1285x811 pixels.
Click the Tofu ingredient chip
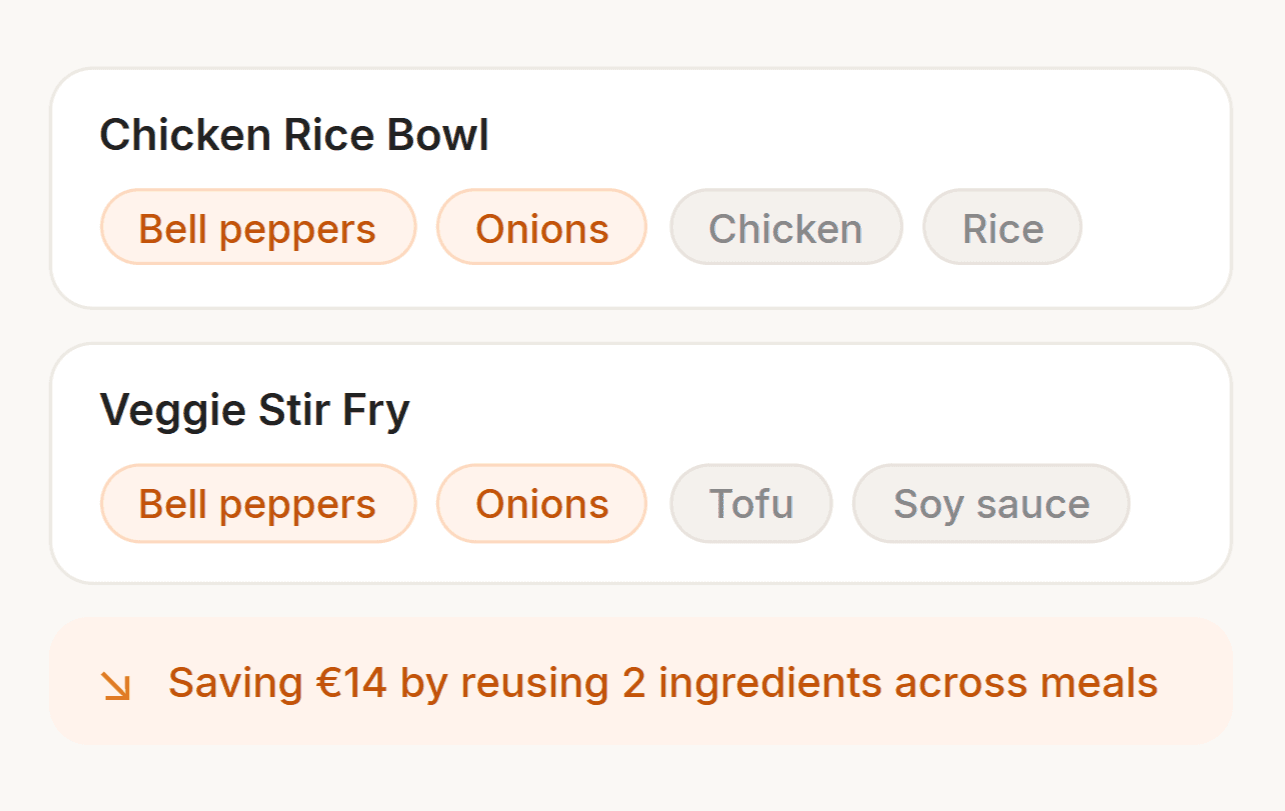click(751, 504)
